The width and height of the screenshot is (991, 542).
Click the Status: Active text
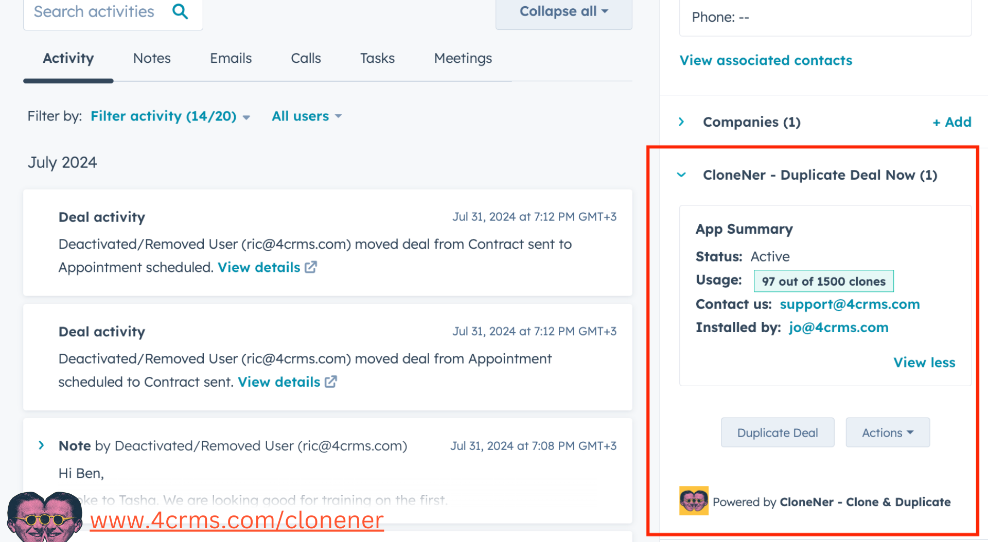(743, 256)
